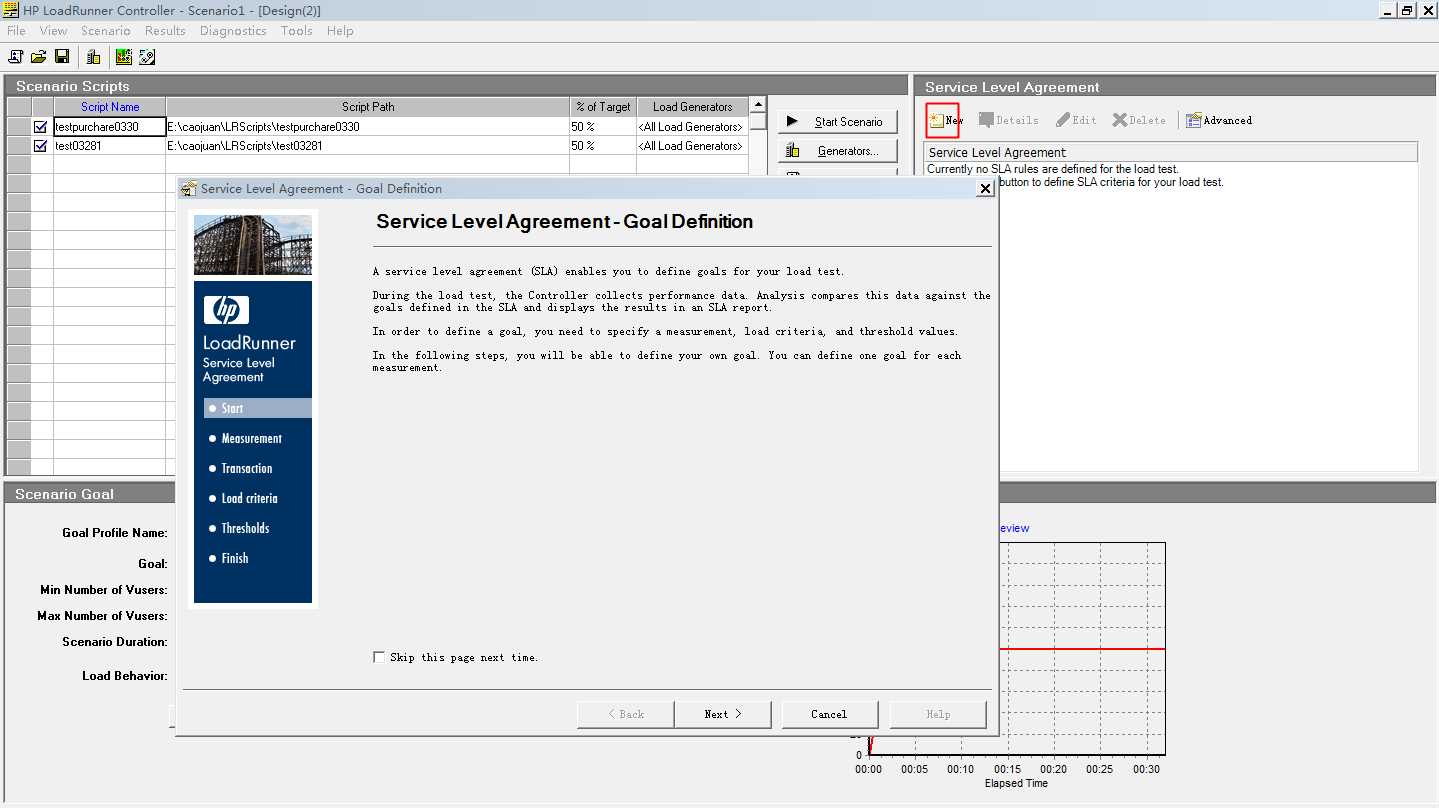Viewport: 1439px width, 808px height.
Task: Click the Edit pencil icon in SLA toolbar
Action: point(1063,120)
